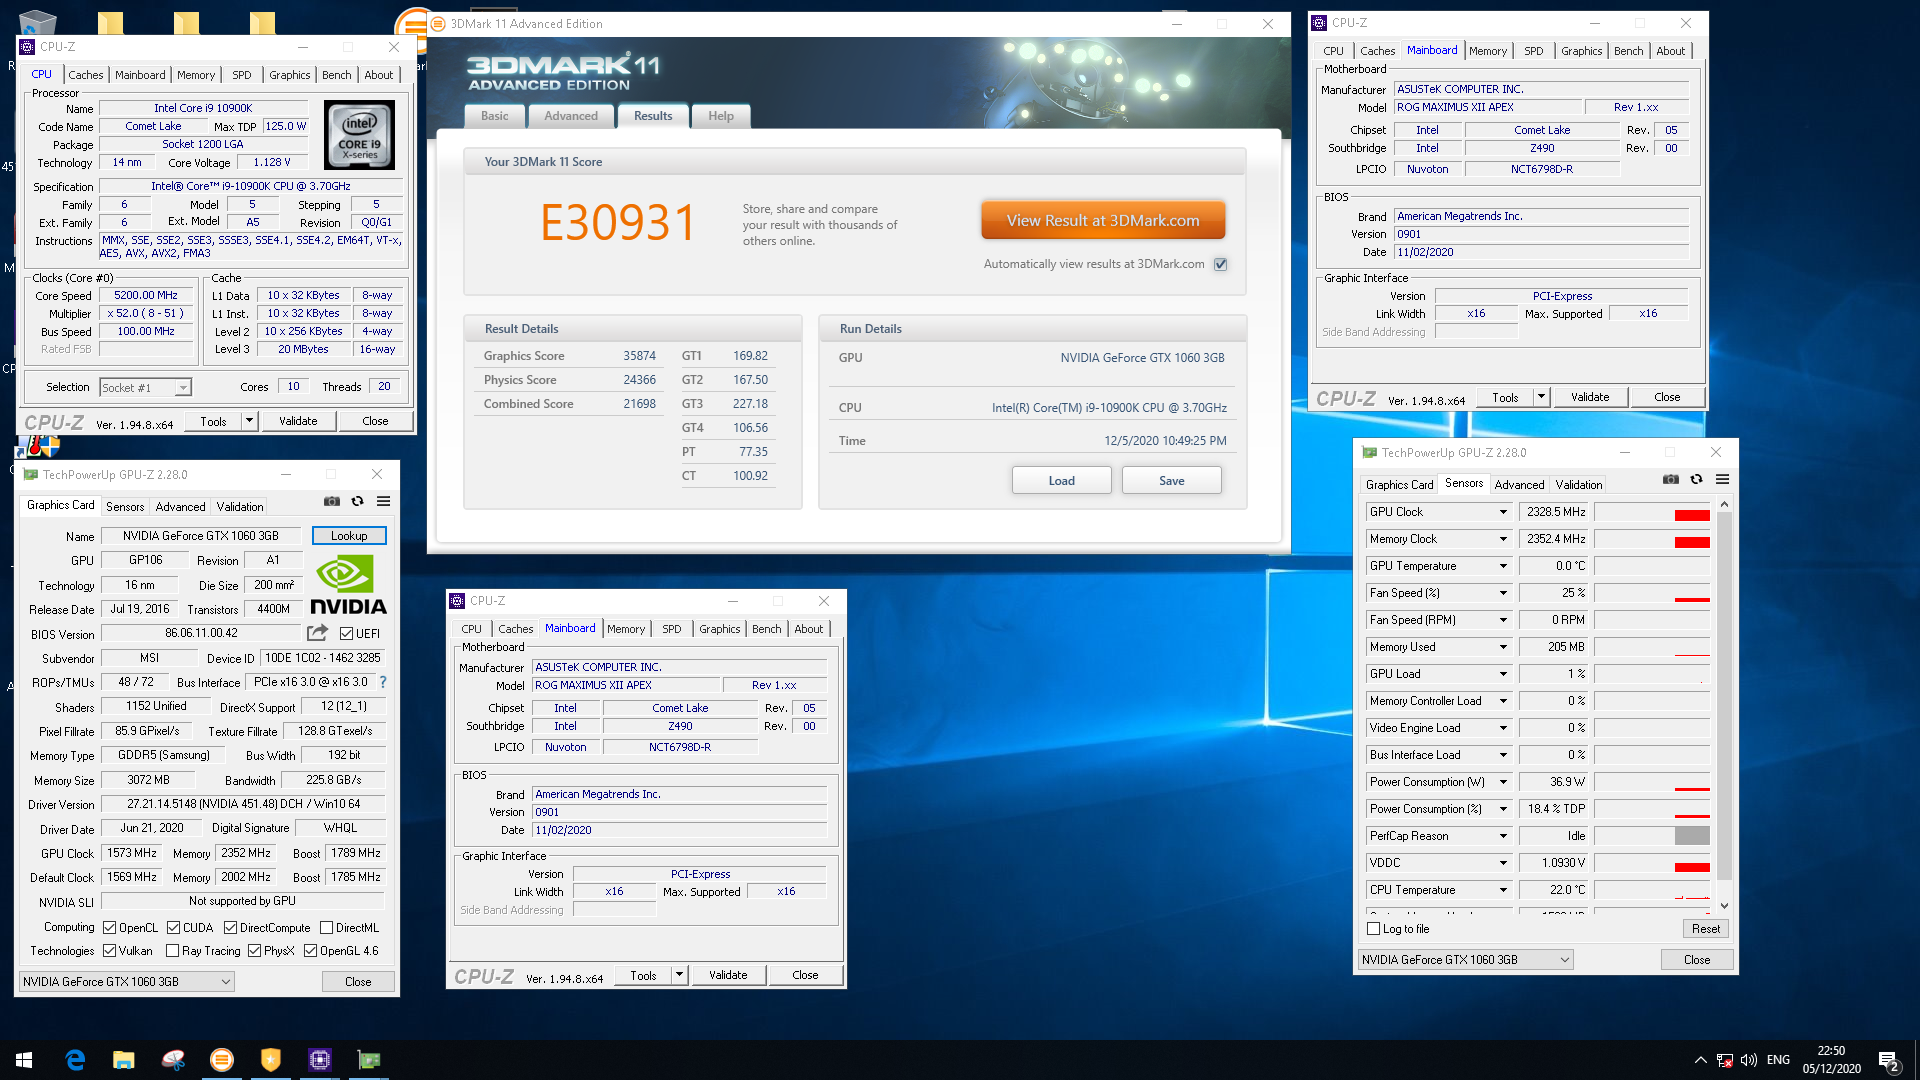Image resolution: width=1920 pixels, height=1080 pixels.
Task: Click the network tray icon
Action: point(1725,1060)
